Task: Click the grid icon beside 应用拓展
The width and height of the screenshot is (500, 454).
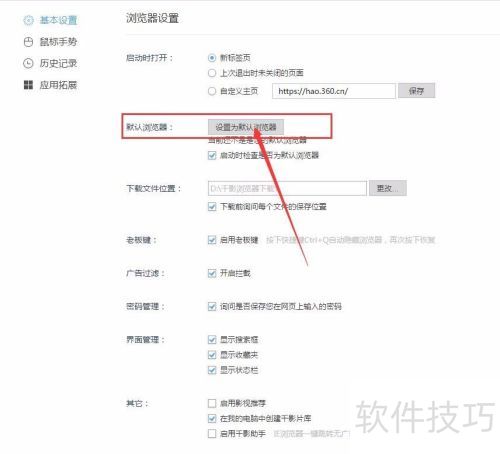Action: click(x=28, y=85)
